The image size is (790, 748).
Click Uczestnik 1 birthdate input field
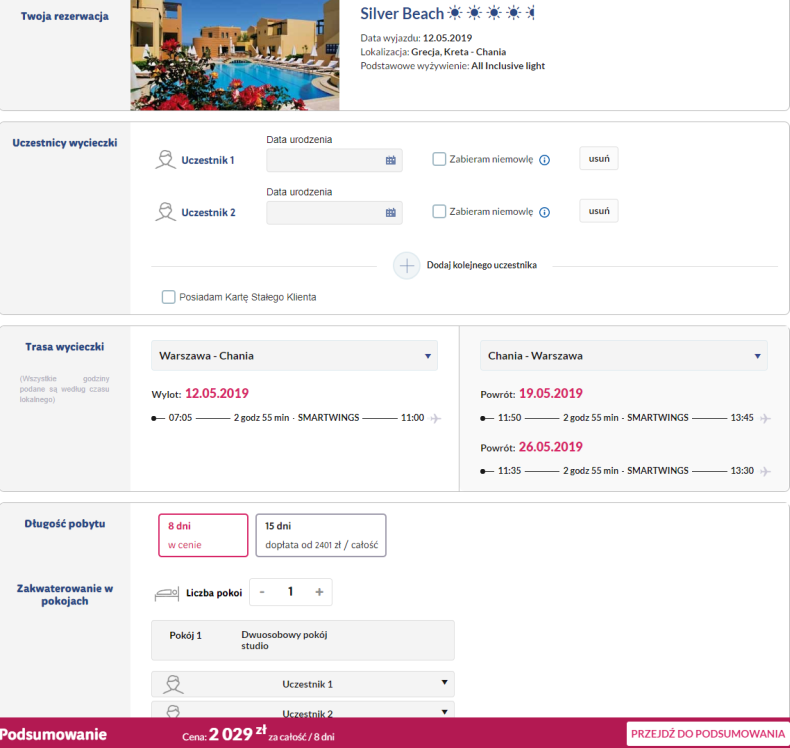pos(334,160)
